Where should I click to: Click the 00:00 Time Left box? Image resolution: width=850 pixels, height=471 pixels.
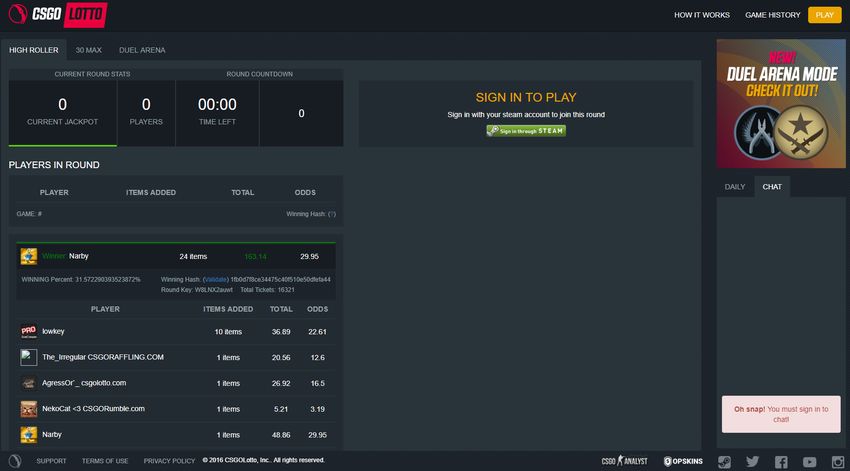[x=217, y=113]
